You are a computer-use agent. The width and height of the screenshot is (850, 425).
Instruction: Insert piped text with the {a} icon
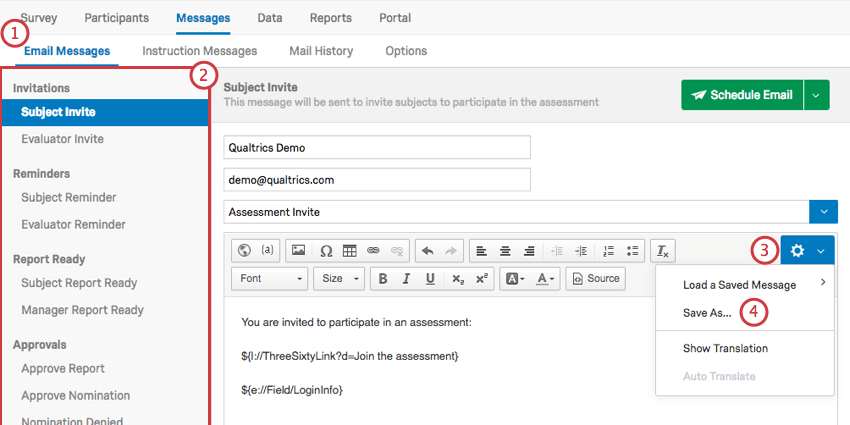pos(267,250)
